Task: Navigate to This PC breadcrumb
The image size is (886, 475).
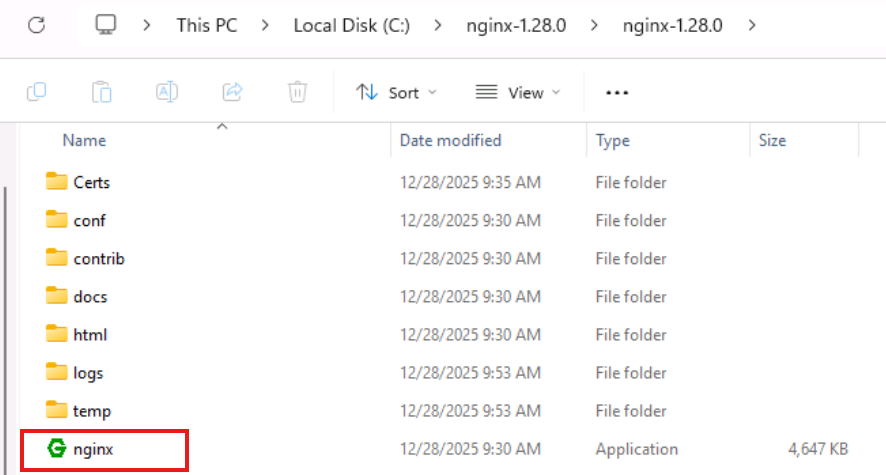Action: (x=207, y=25)
